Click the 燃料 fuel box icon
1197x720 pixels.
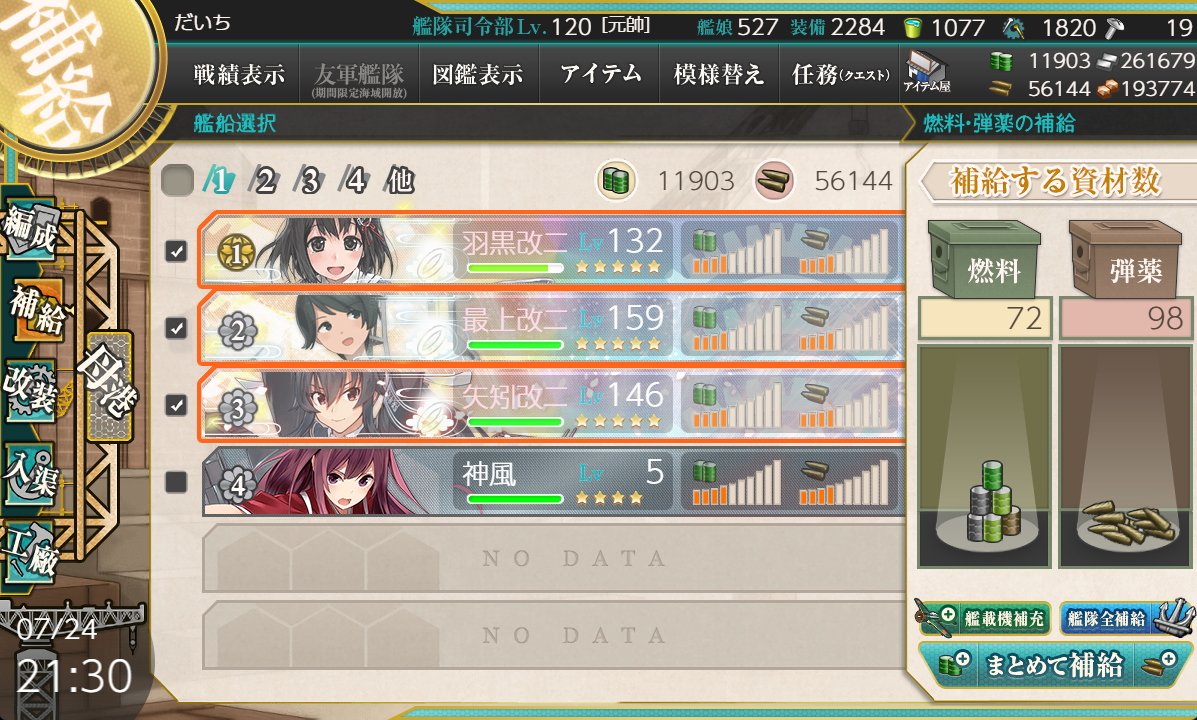click(x=985, y=260)
